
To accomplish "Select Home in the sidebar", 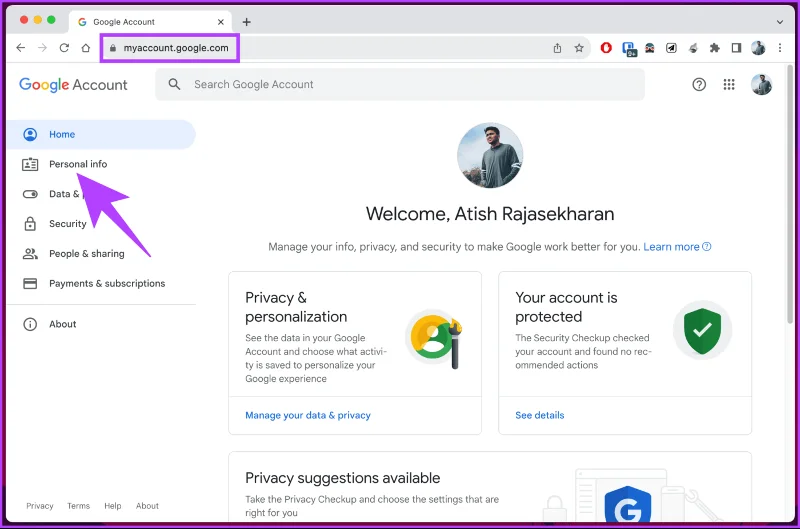I will (101, 134).
